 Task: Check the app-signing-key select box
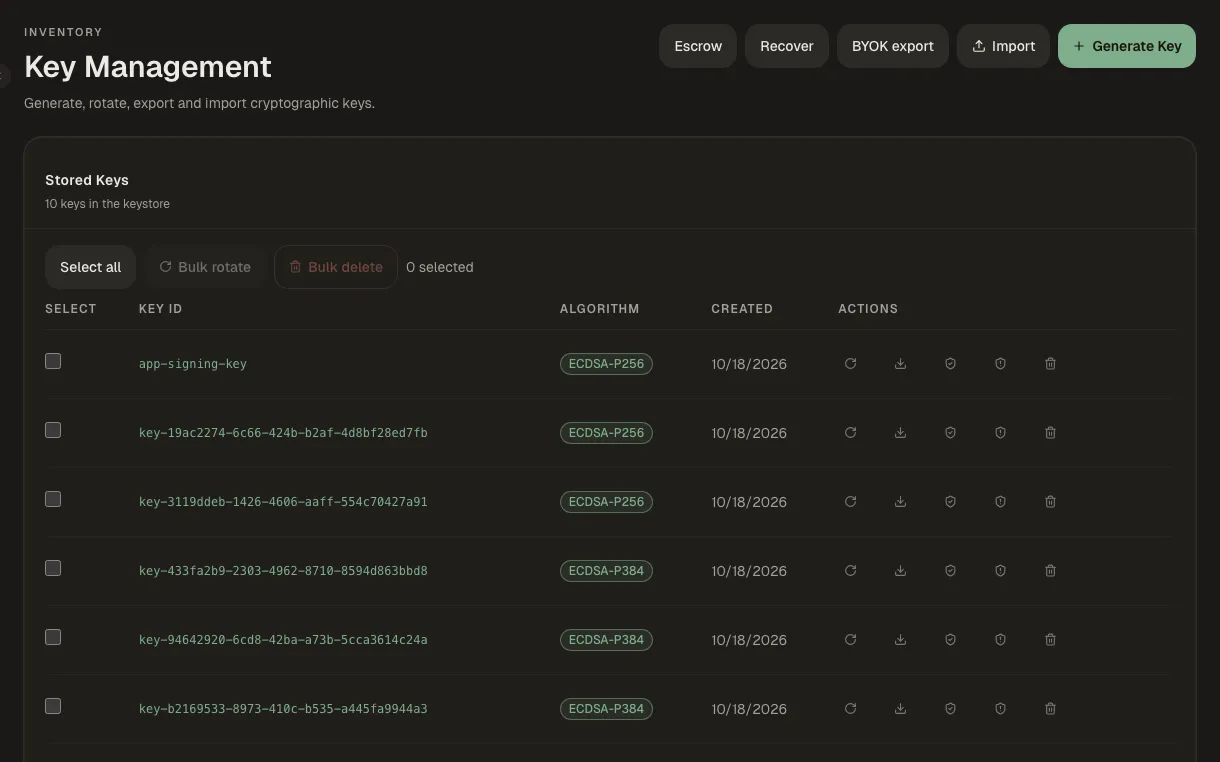[x=53, y=361]
